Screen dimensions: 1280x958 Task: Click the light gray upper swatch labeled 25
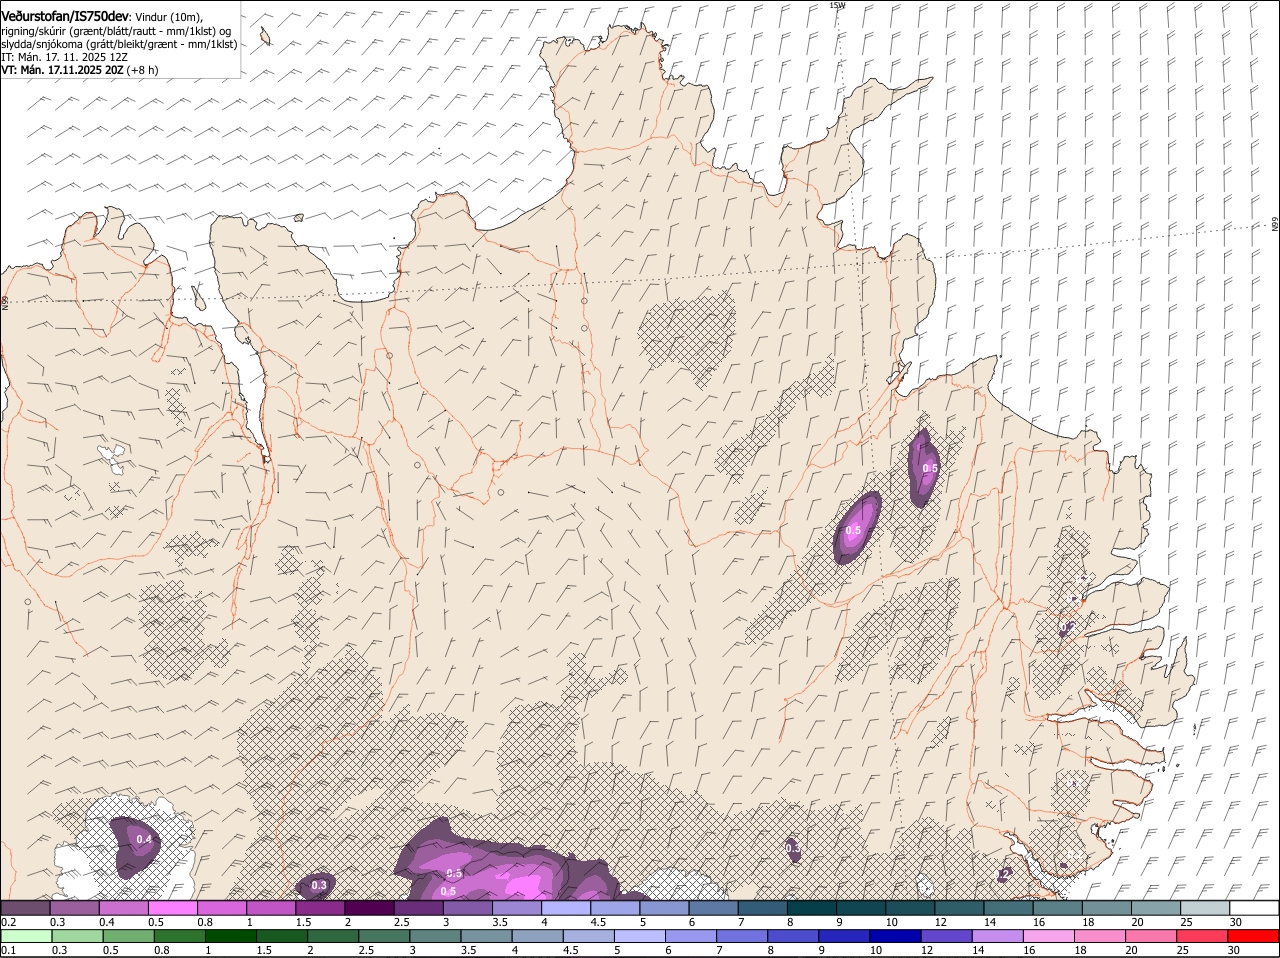[1204, 908]
